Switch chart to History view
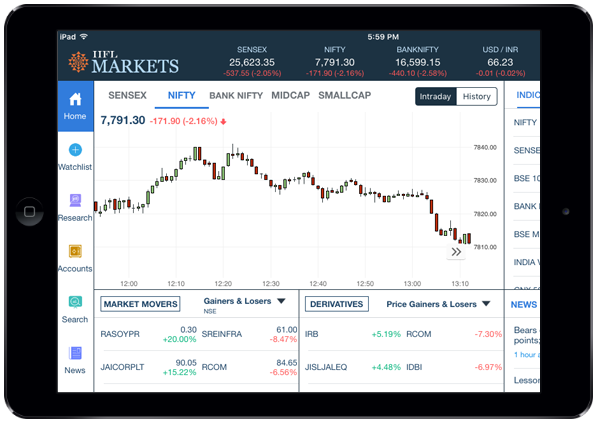 coord(477,97)
